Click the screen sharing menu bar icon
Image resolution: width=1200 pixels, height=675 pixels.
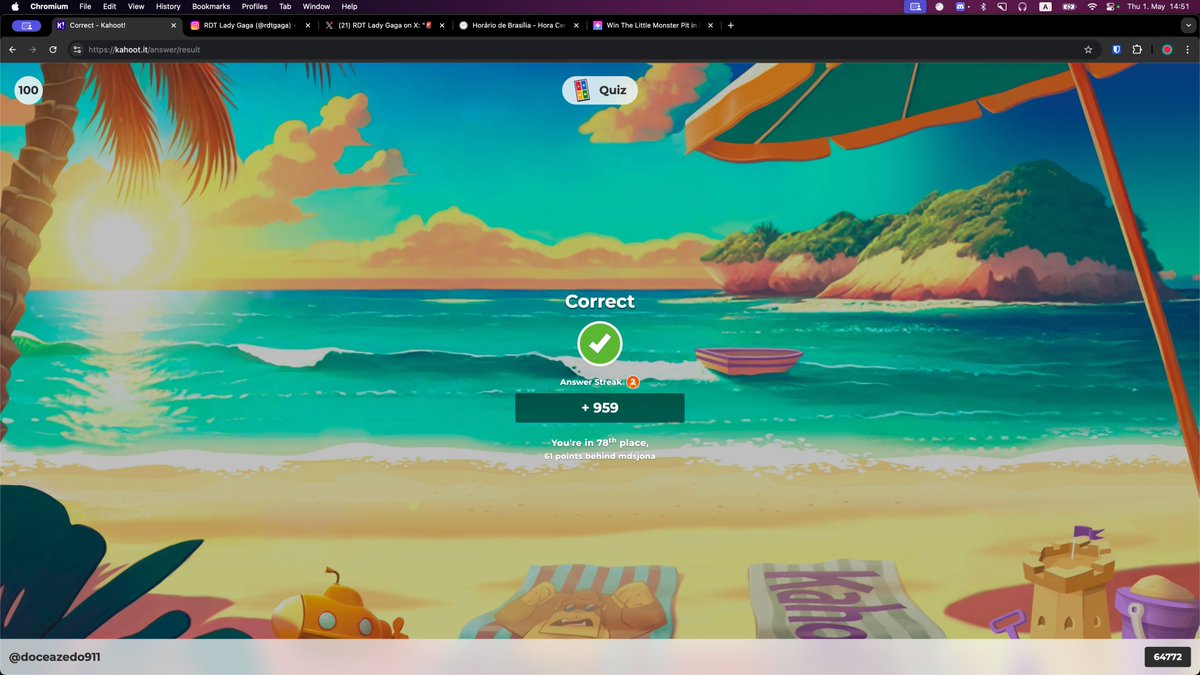tap(915, 6)
